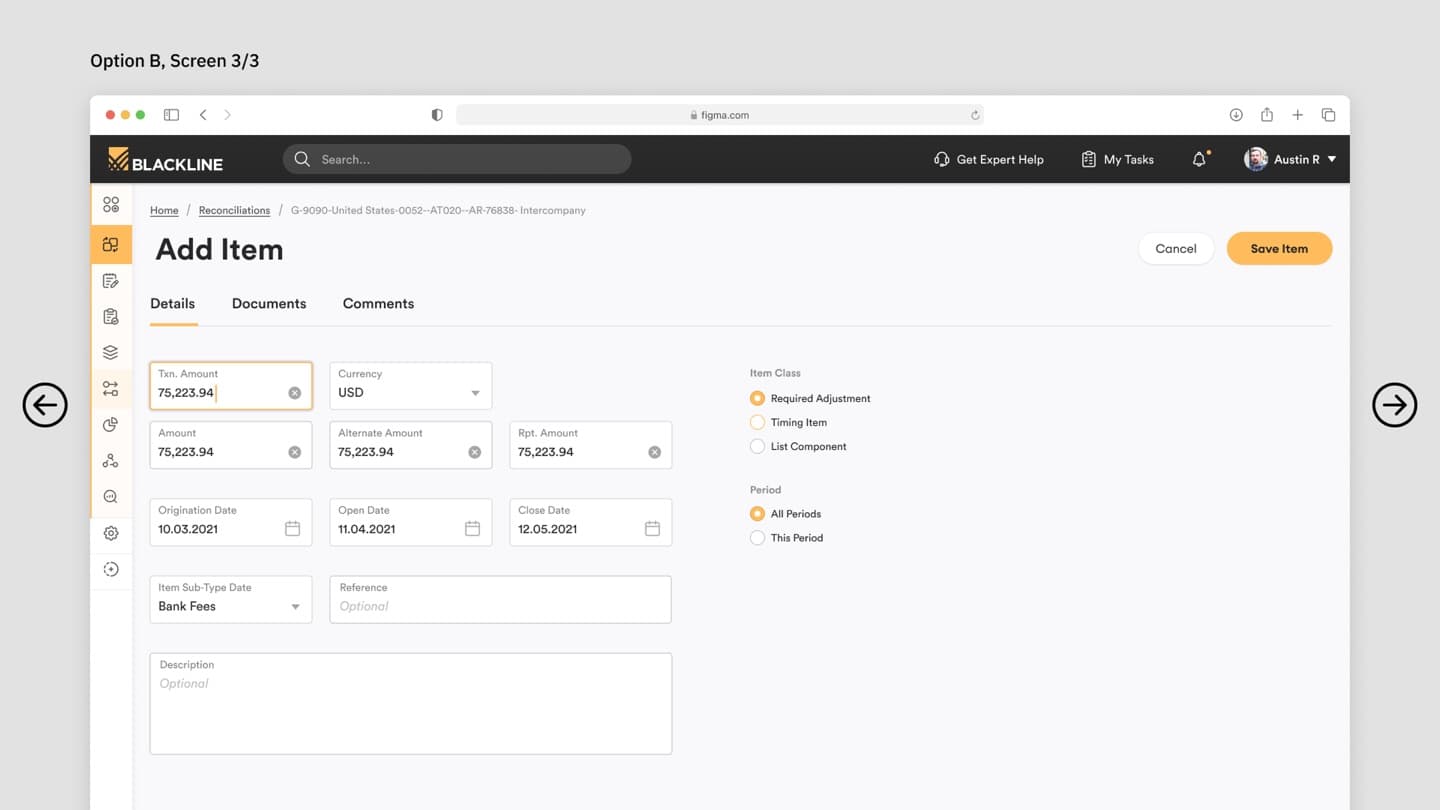
Task: Select the All Periods radio button
Action: click(x=757, y=513)
